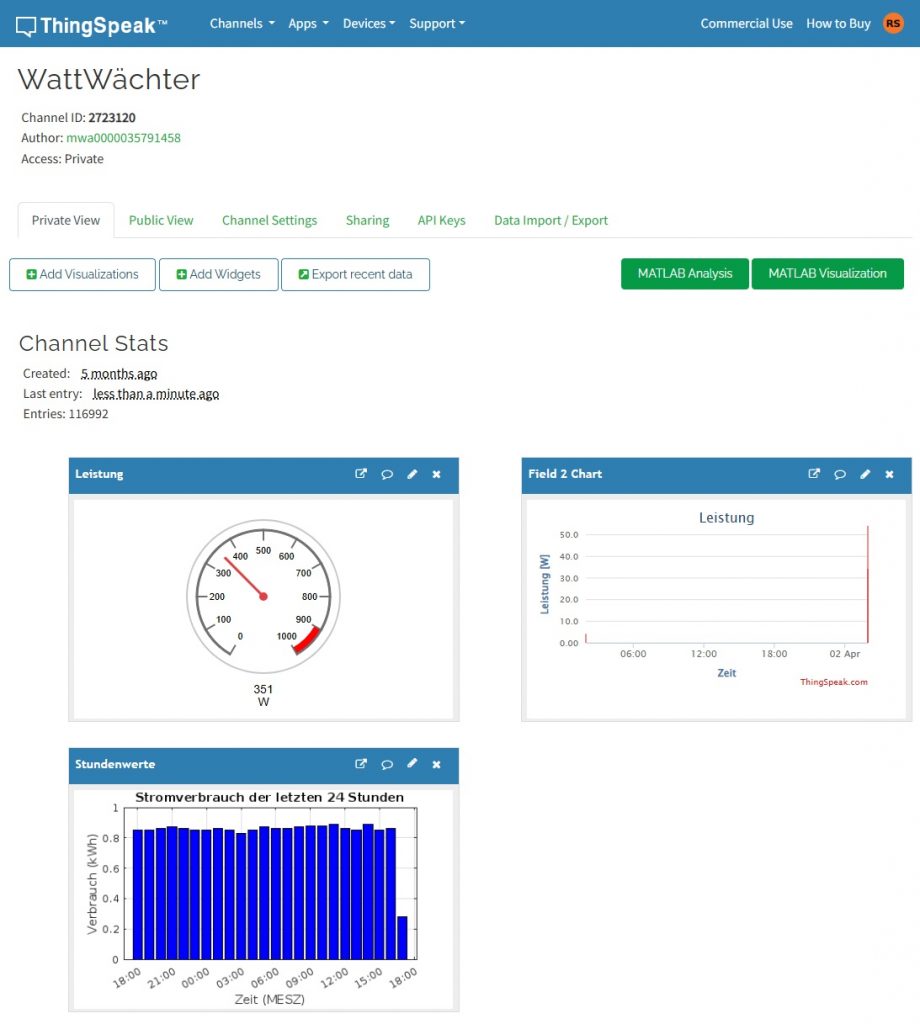Open author link mwa0000035791458

coord(123,138)
